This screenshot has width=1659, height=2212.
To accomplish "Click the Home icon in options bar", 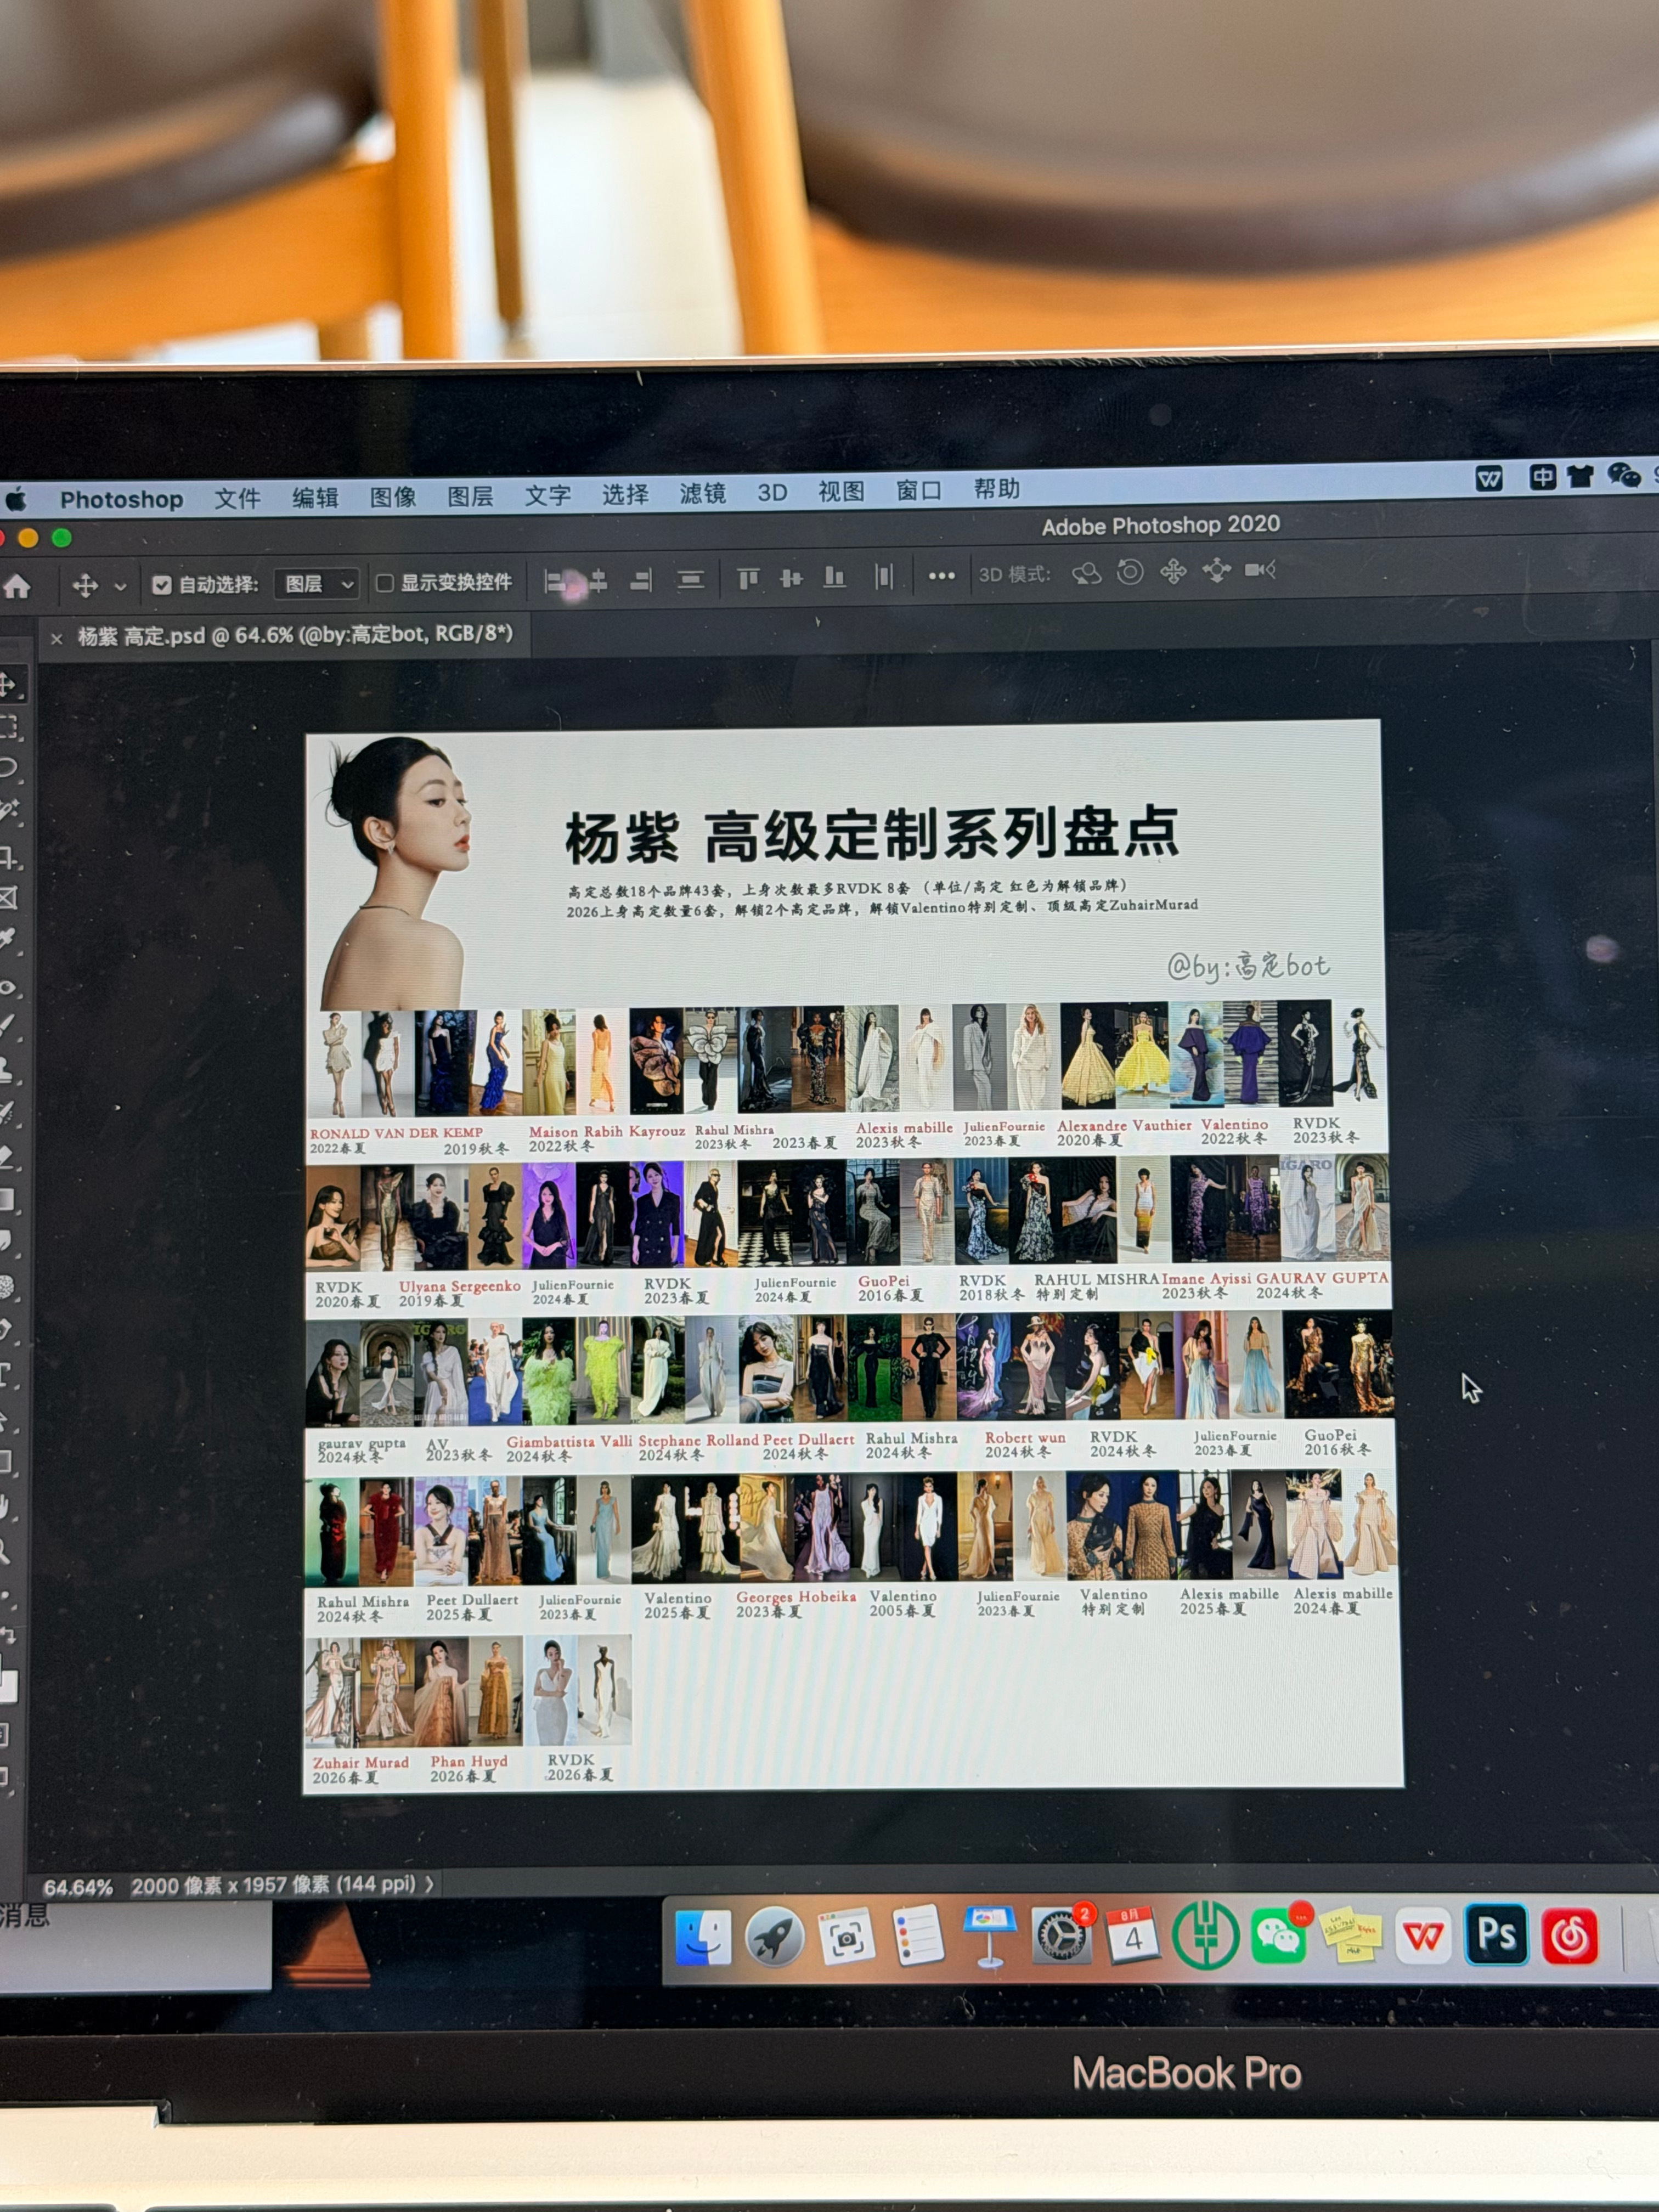I will point(17,586).
